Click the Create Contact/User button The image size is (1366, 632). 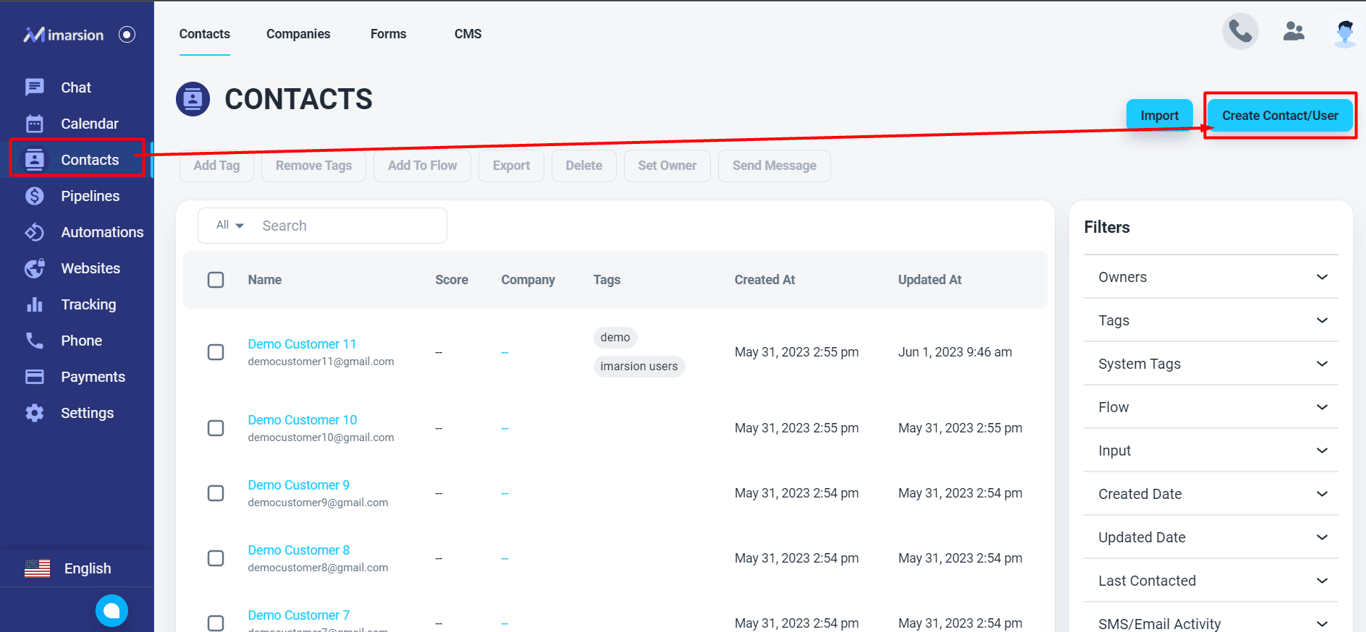pos(1280,116)
